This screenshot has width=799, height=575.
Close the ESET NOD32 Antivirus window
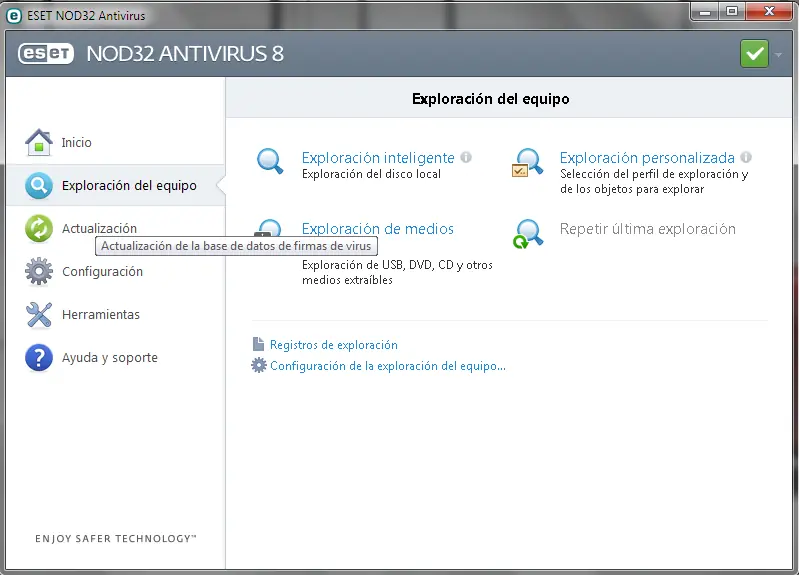(769, 12)
